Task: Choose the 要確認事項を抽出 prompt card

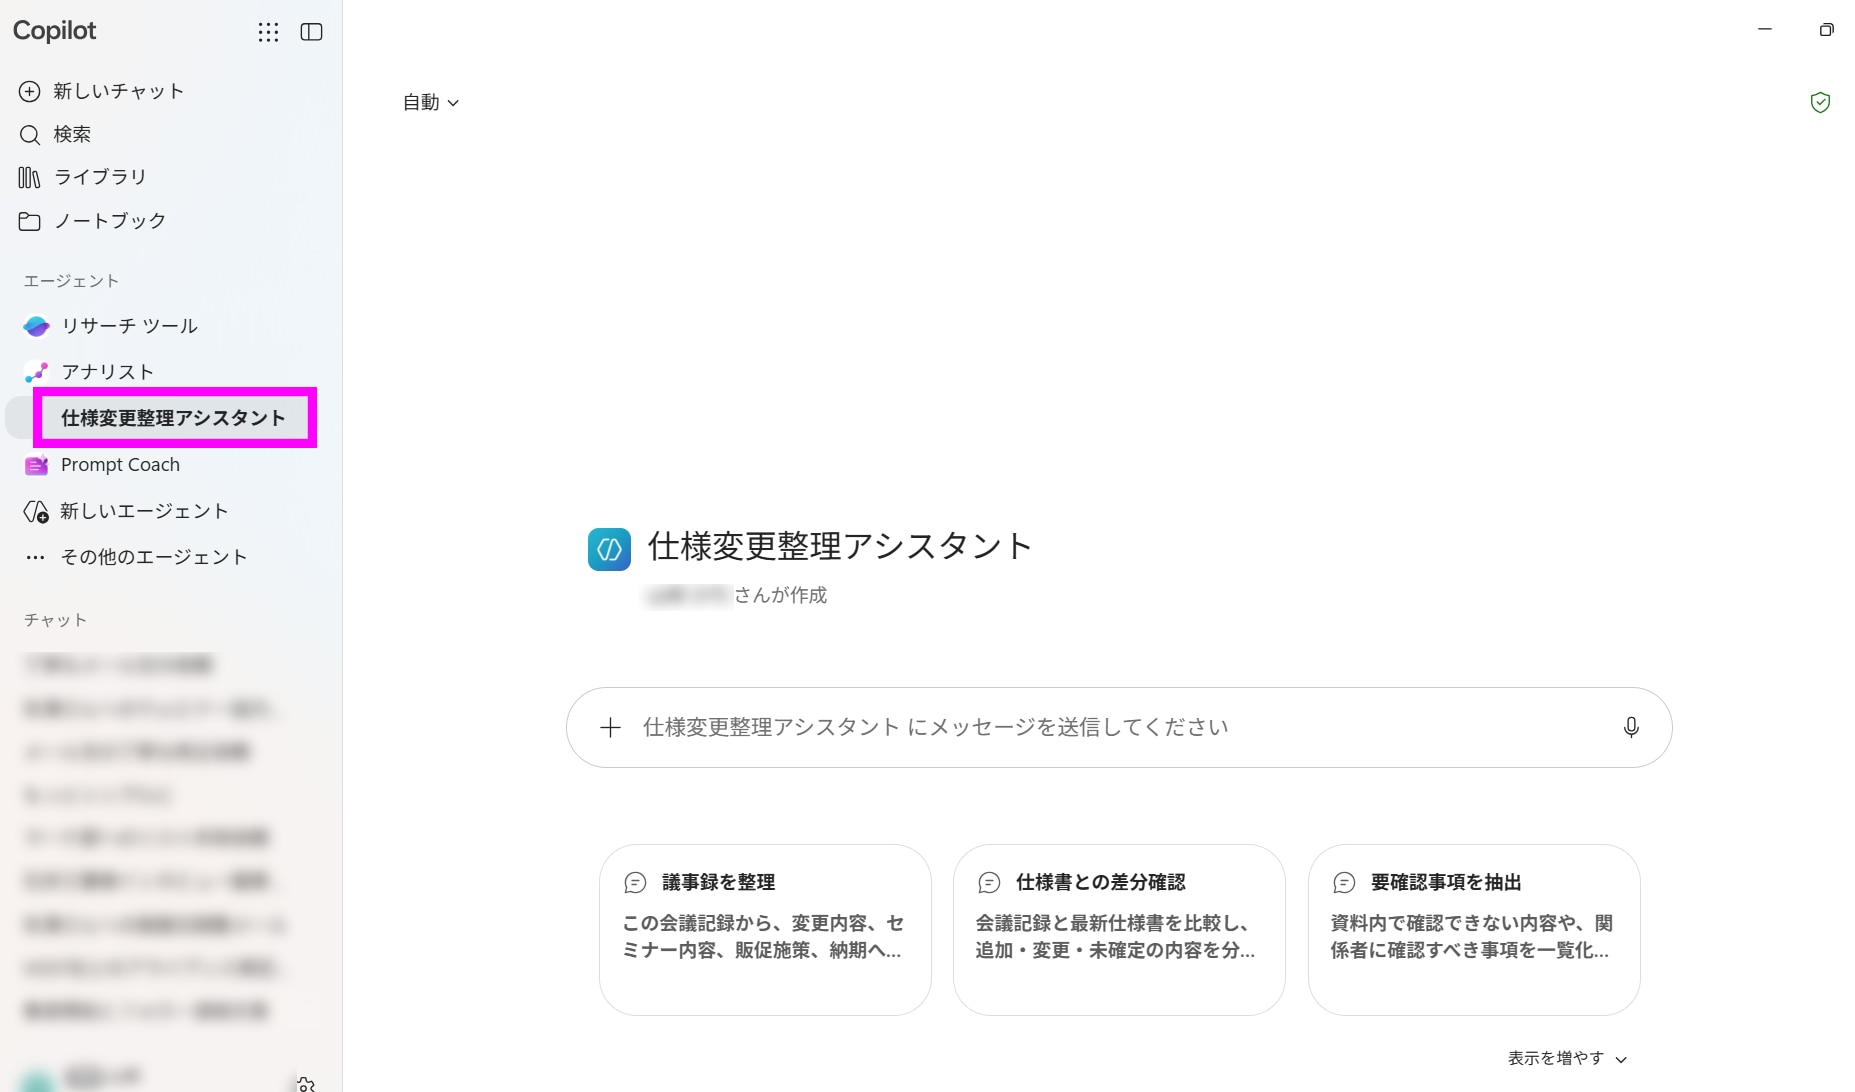Action: pos(1474,930)
